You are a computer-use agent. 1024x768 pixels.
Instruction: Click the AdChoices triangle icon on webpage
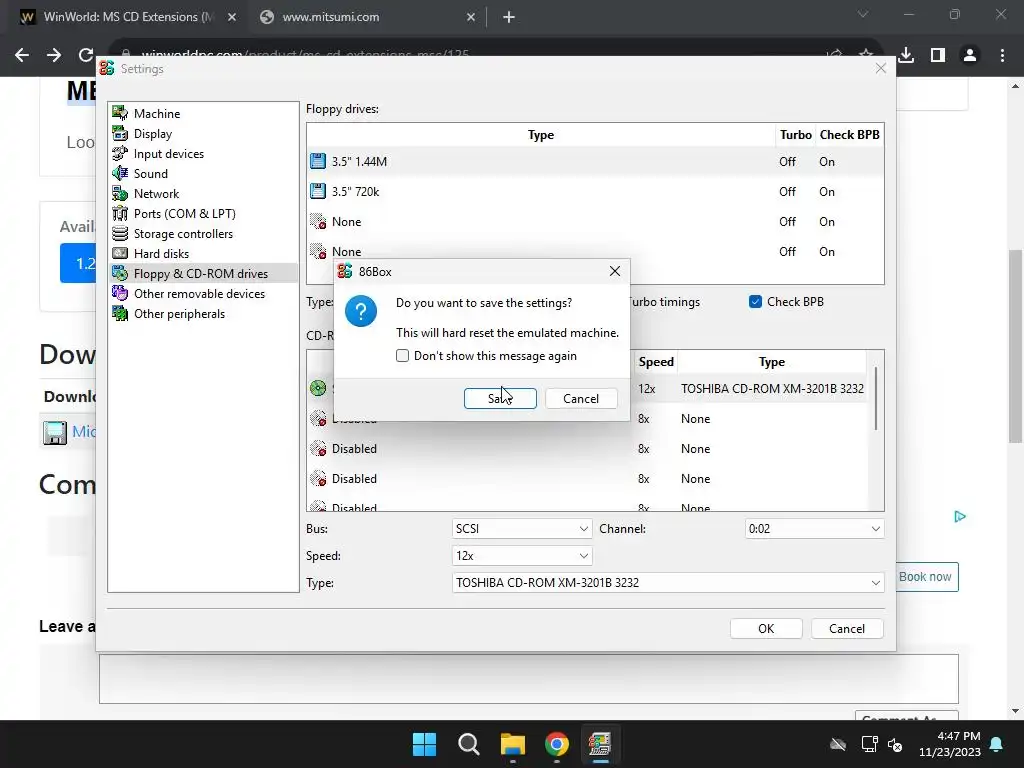[959, 517]
